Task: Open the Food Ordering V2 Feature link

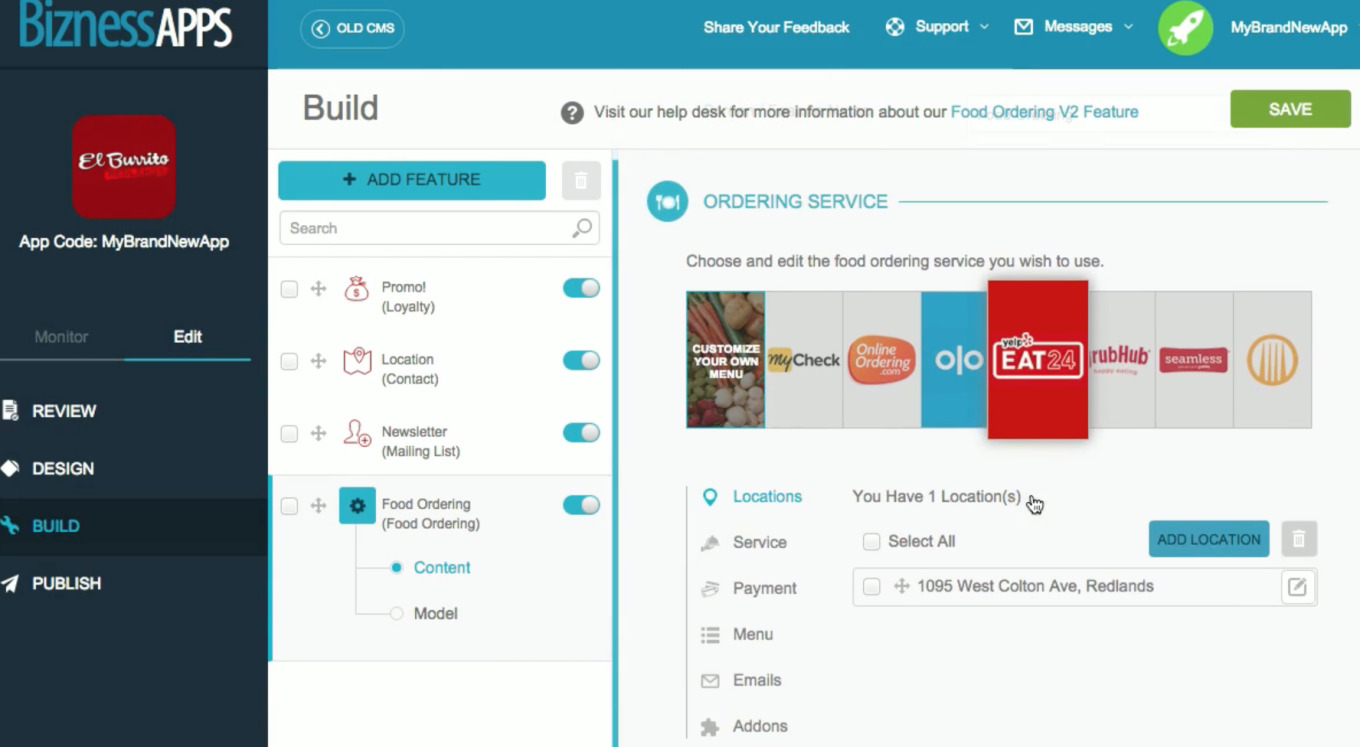Action: (x=1044, y=112)
